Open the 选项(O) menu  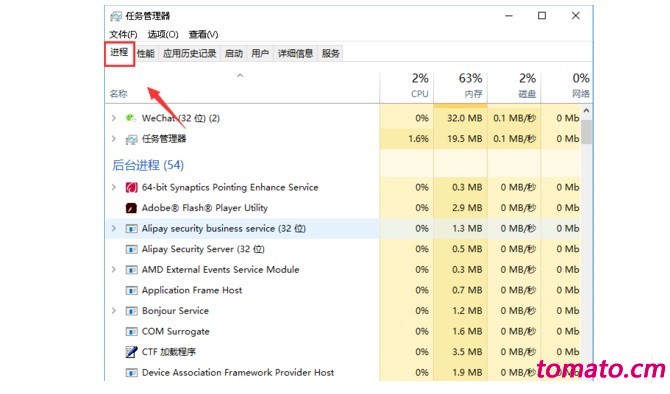click(163, 34)
